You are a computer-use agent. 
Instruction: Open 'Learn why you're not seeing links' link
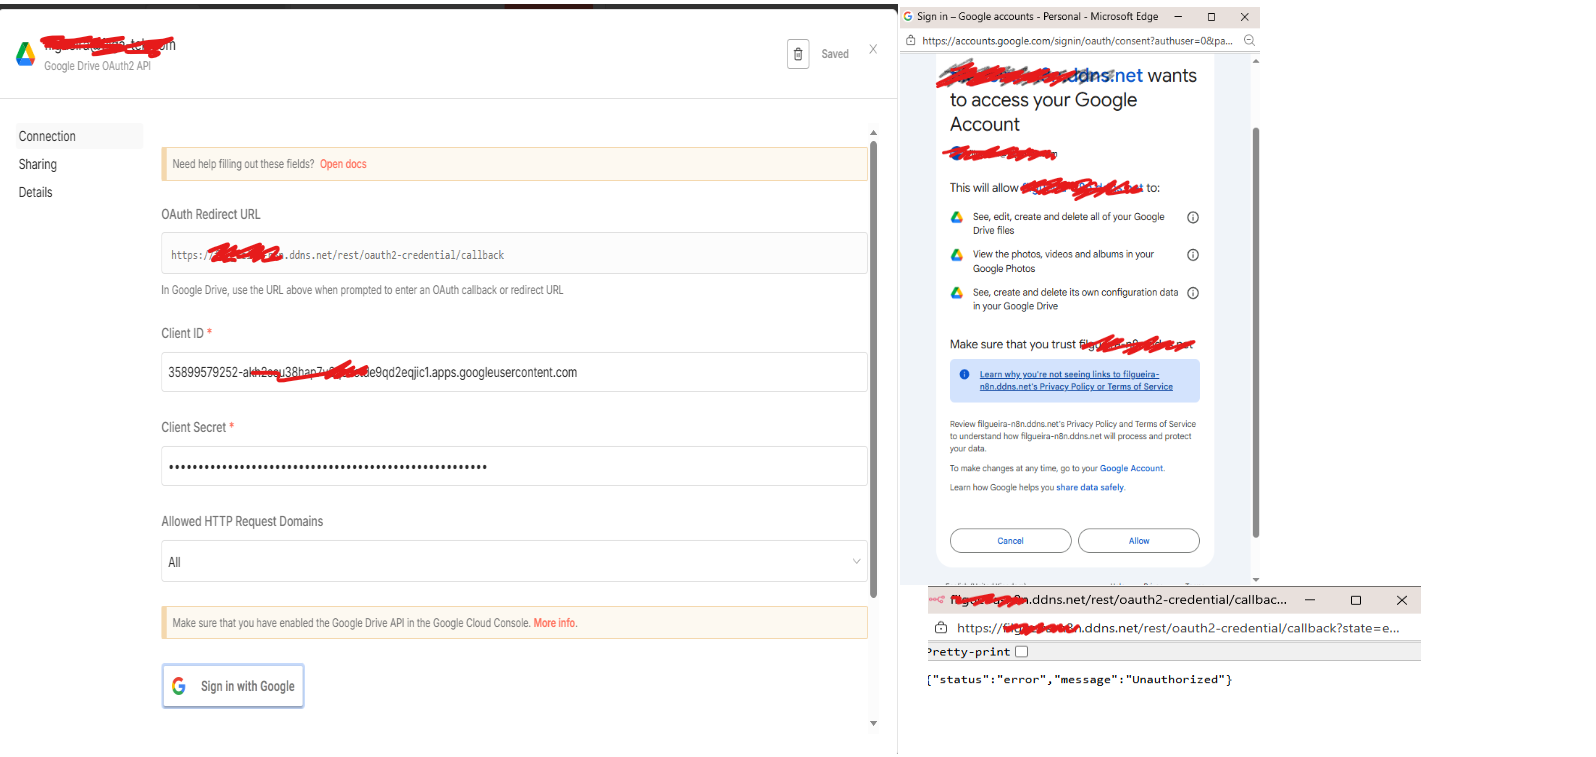click(1076, 381)
